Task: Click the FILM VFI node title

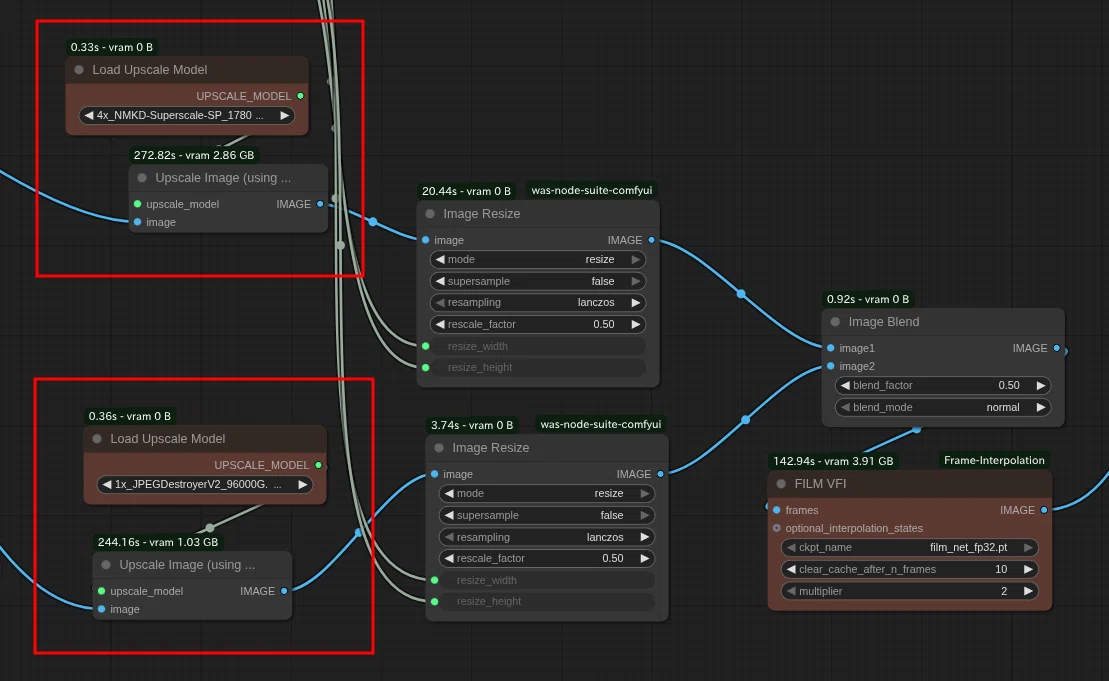Action: [x=820, y=484]
